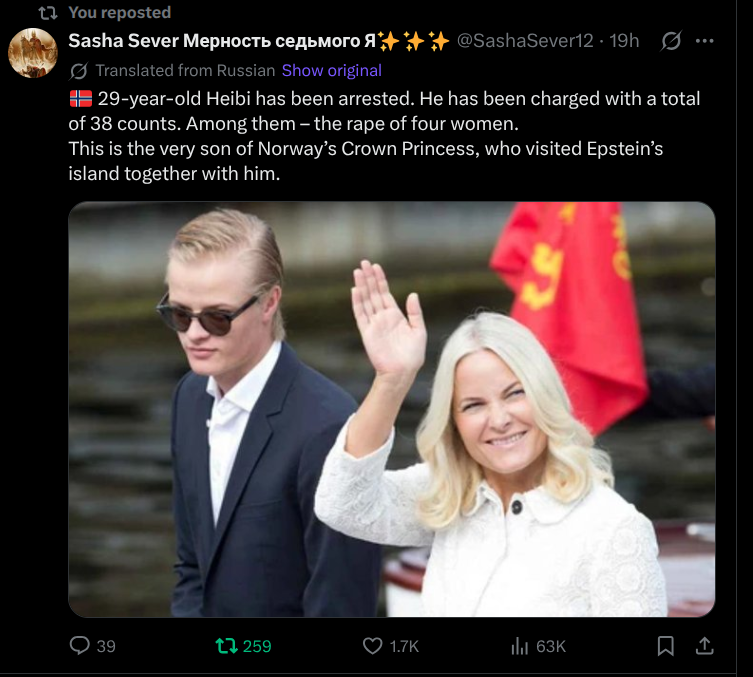Open the view analytics bar chart icon
The width and height of the screenshot is (753, 677).
[519, 646]
